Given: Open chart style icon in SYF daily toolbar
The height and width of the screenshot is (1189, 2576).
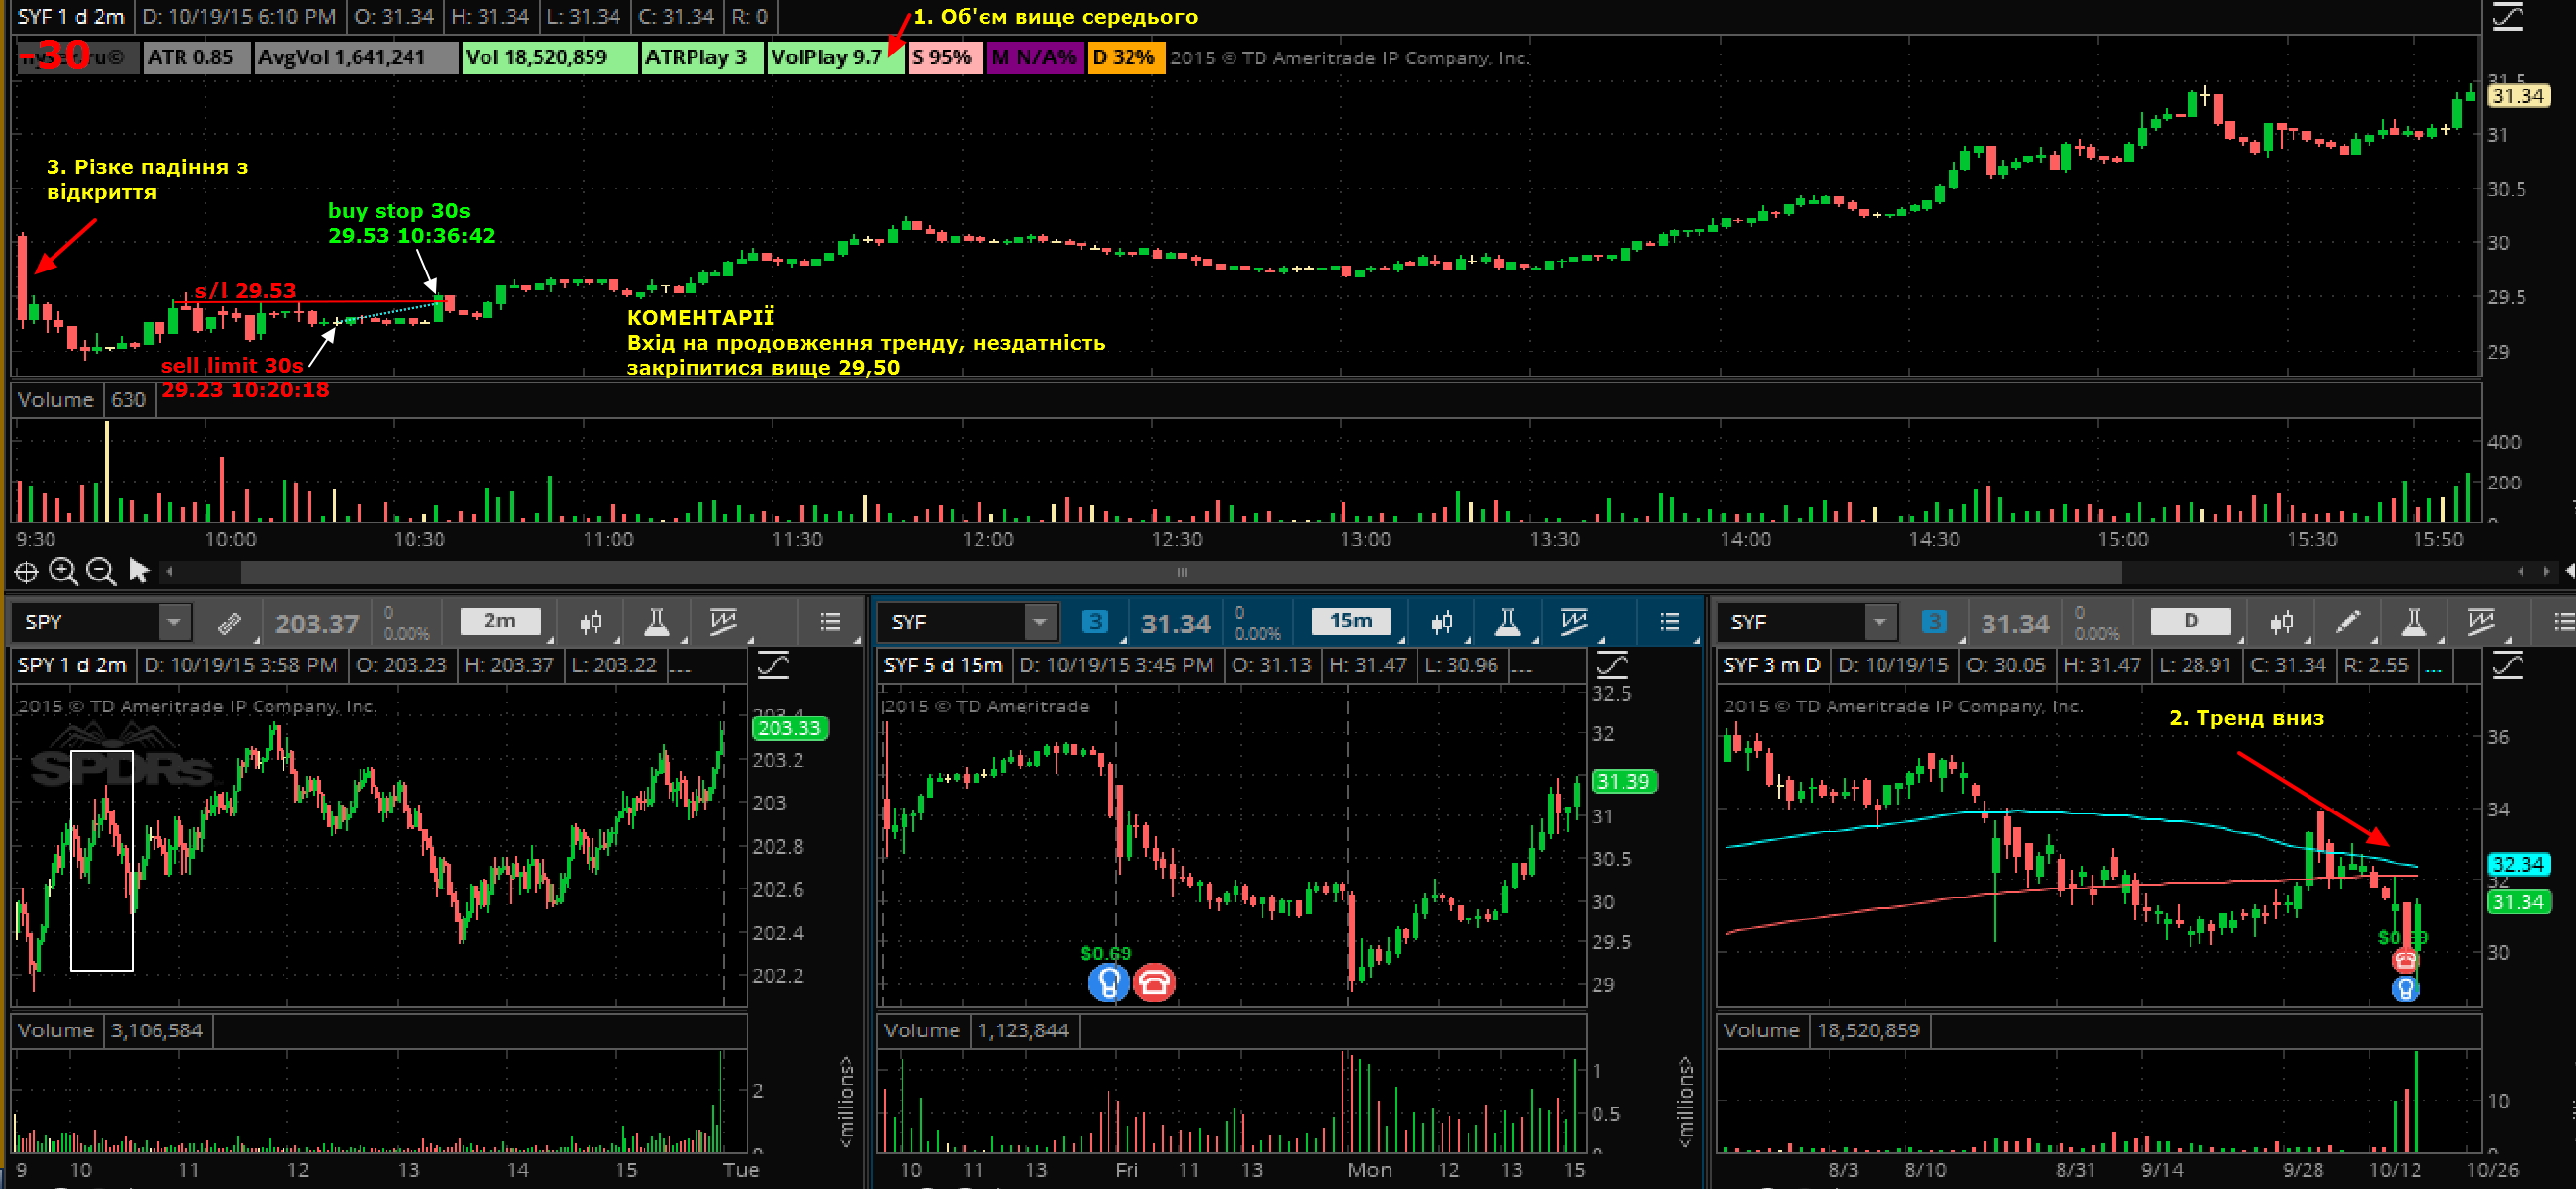Looking at the screenshot, I should [x=2281, y=623].
